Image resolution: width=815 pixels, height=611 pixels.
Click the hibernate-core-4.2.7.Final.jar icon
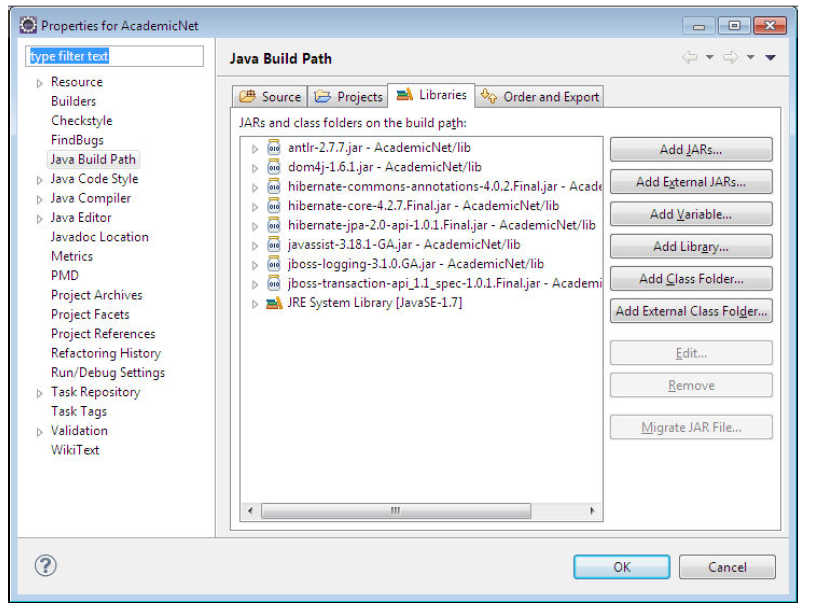[x=274, y=206]
